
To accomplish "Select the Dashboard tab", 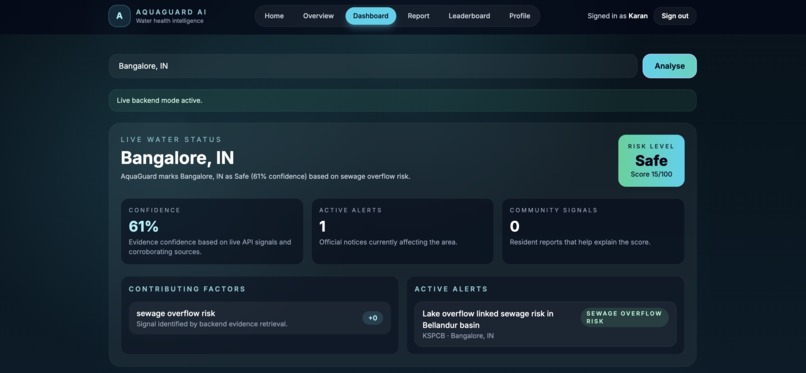I will click(x=371, y=16).
